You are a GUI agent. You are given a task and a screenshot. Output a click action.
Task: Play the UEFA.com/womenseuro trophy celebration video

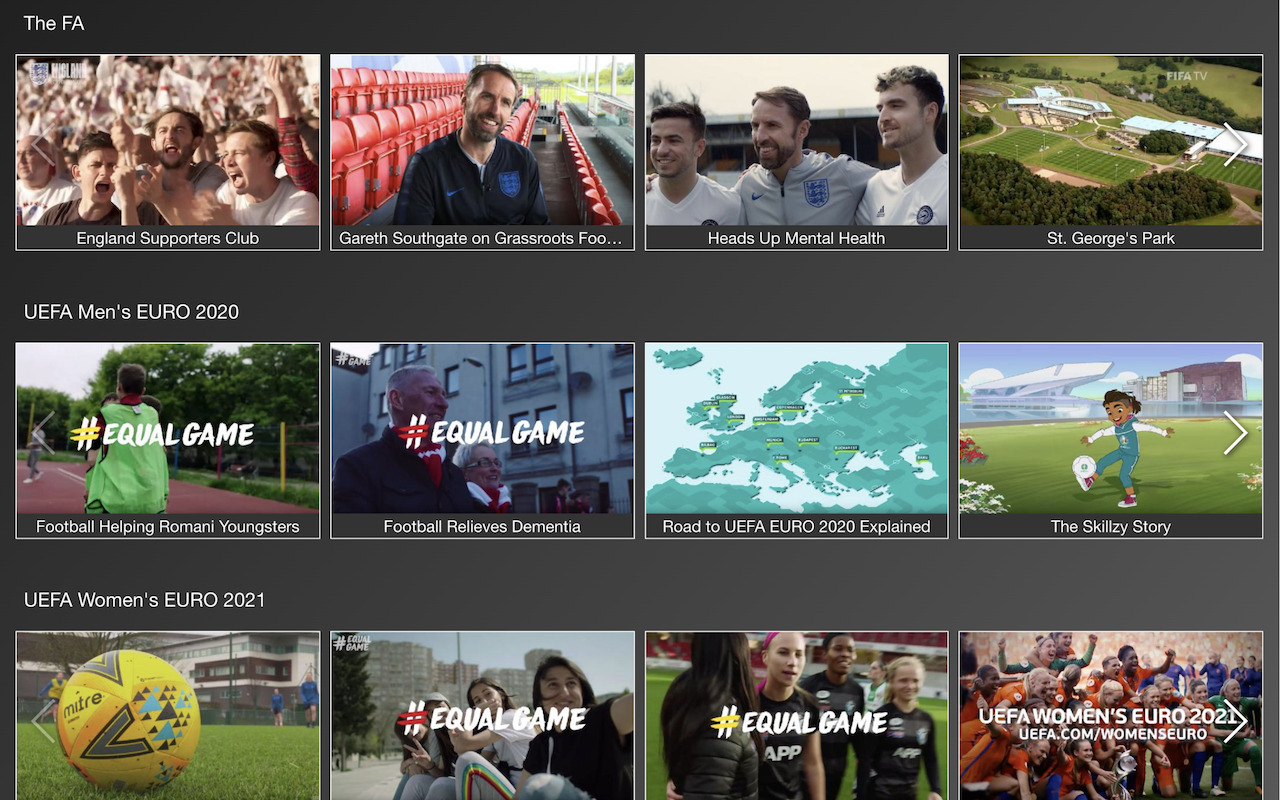[1110, 715]
